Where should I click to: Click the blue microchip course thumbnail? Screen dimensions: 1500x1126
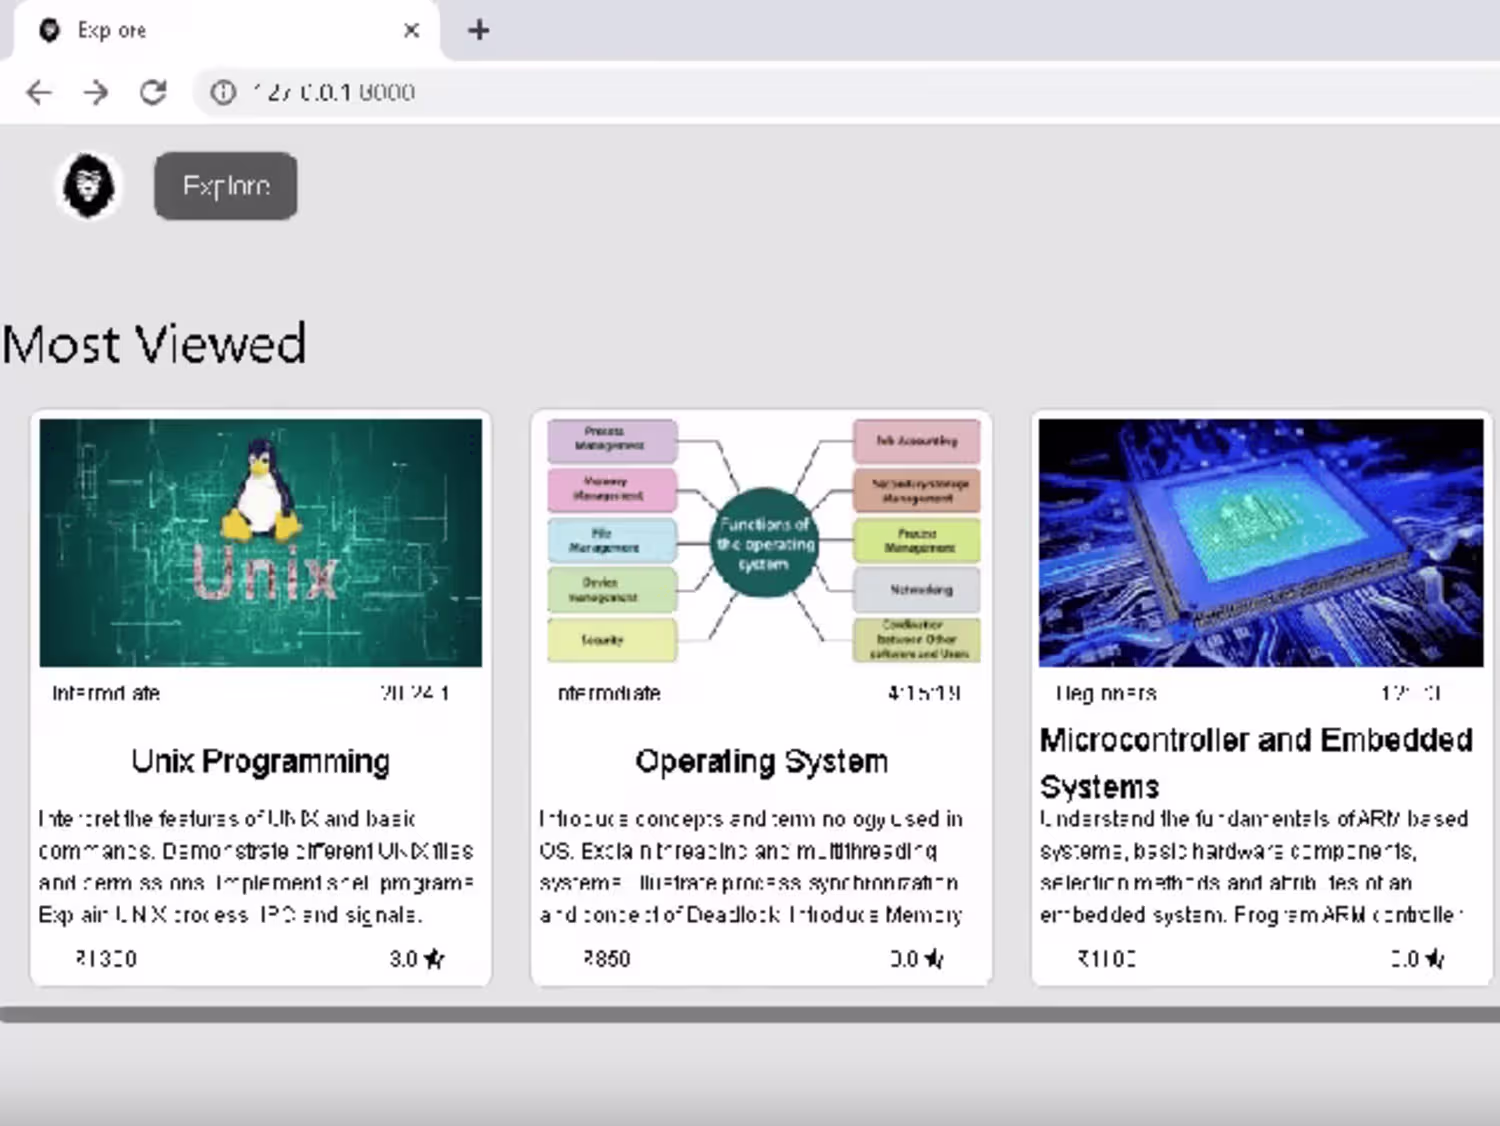(x=1261, y=543)
